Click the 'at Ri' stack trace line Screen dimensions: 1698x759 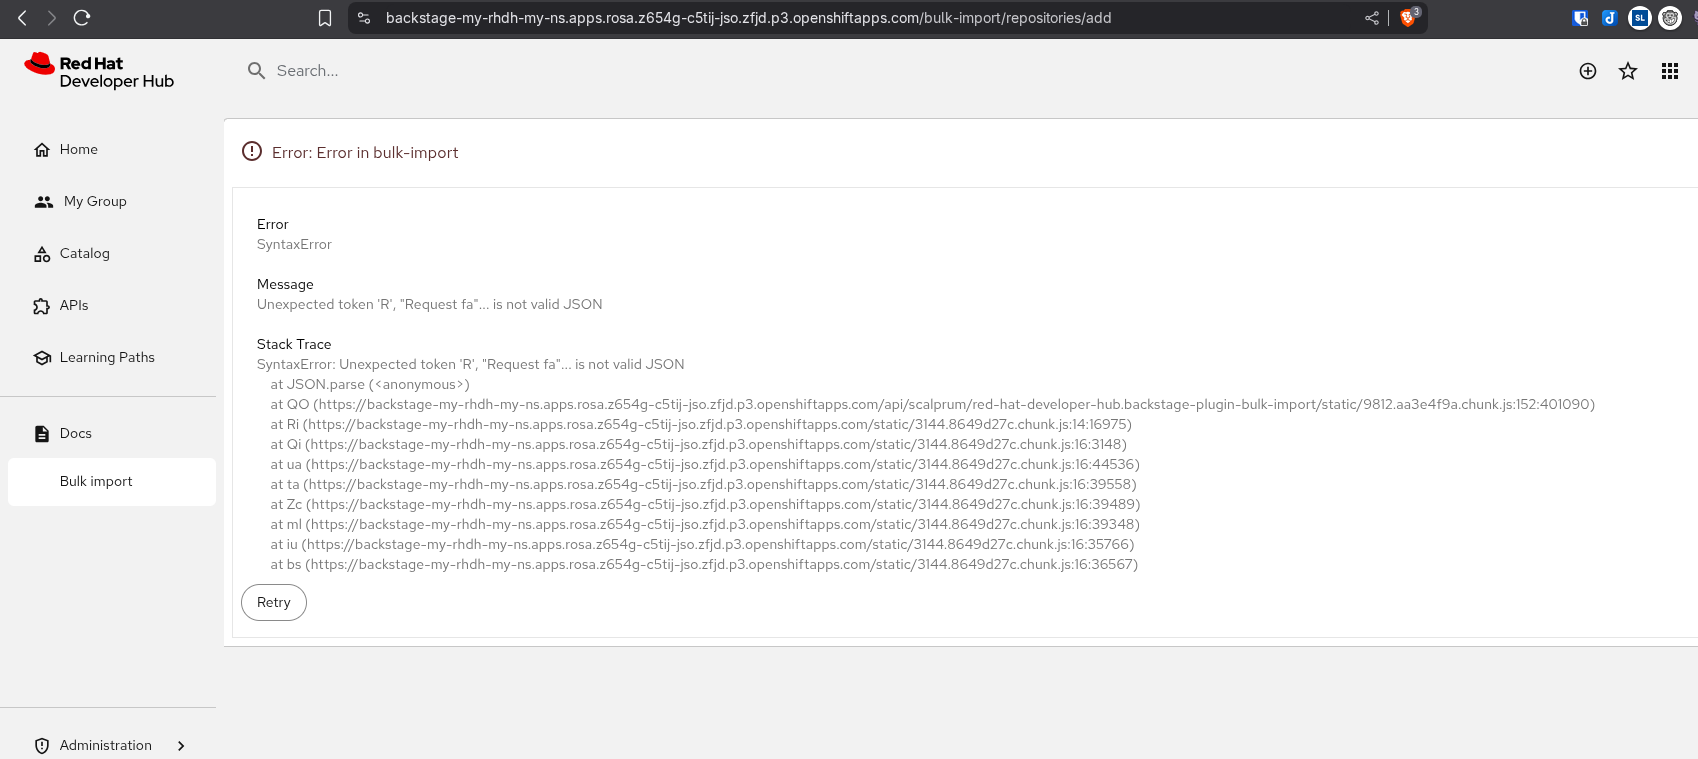pyautogui.click(x=701, y=424)
